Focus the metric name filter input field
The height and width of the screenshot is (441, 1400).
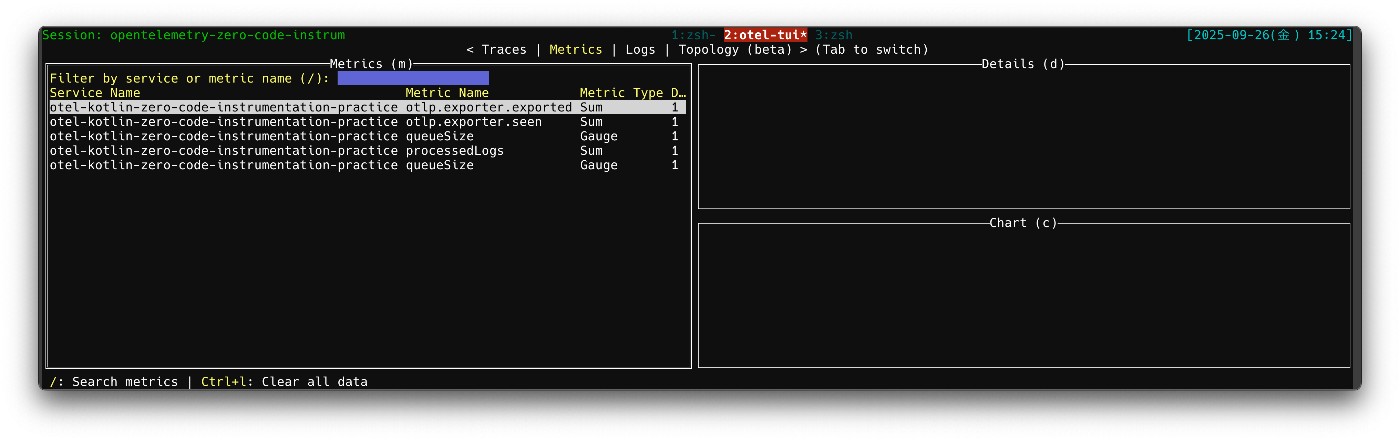(413, 78)
